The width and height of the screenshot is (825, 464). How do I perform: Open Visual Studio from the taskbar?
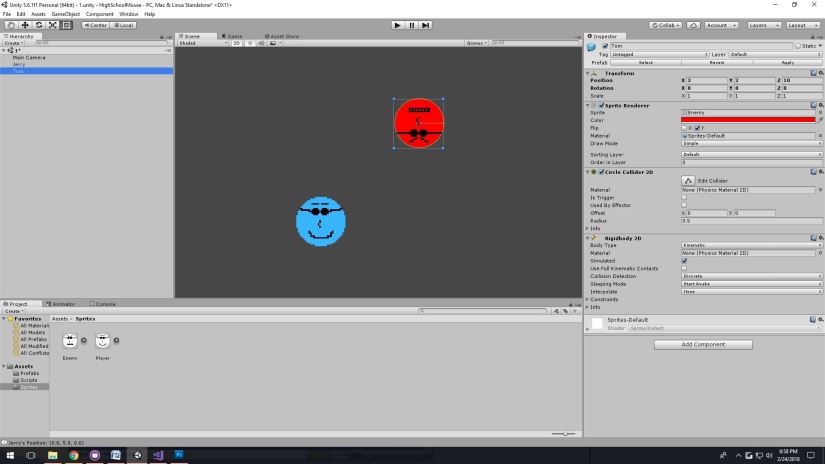pos(158,455)
